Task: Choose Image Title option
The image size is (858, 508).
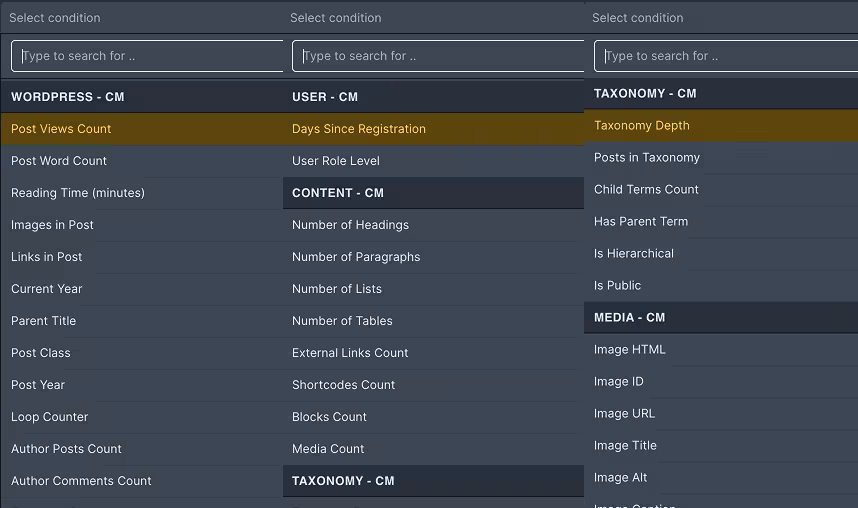Action: 721,446
